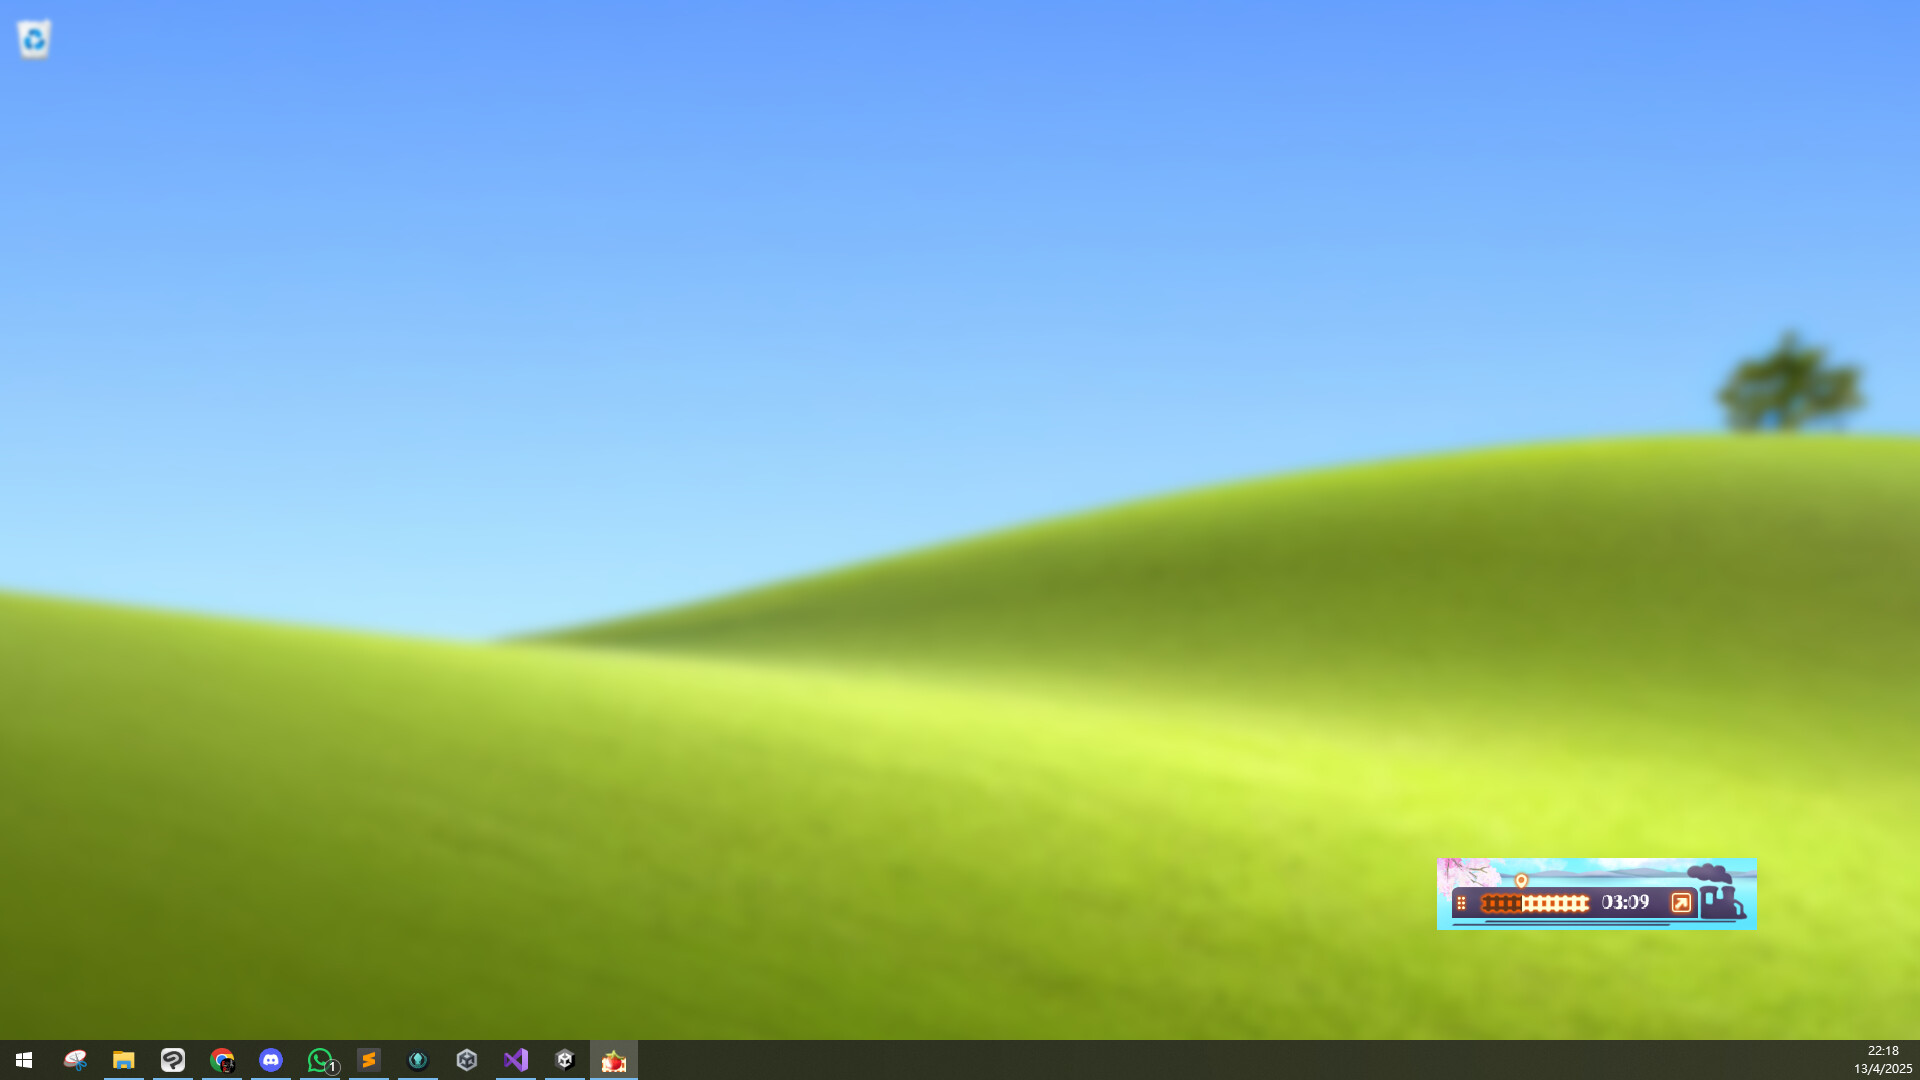Open the Recycle Bin
The width and height of the screenshot is (1920, 1080).
[33, 38]
